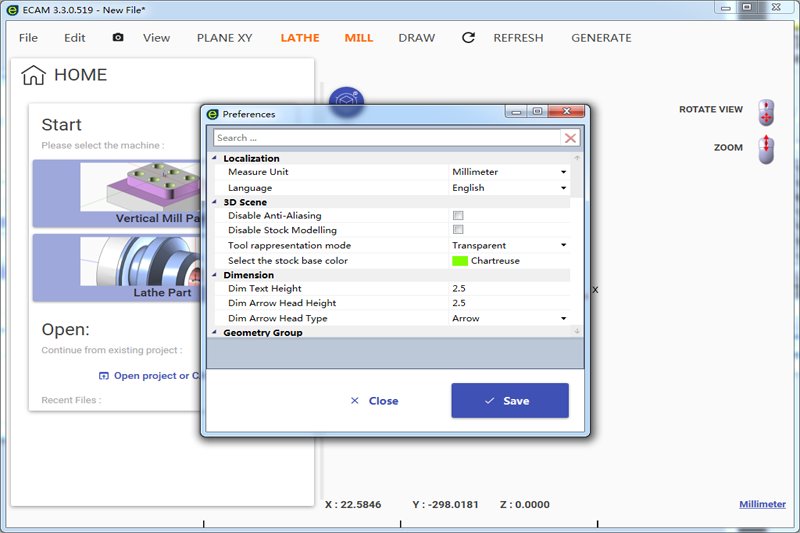Click the Preferences dialog logo icon
This screenshot has height=533, width=800.
213,114
